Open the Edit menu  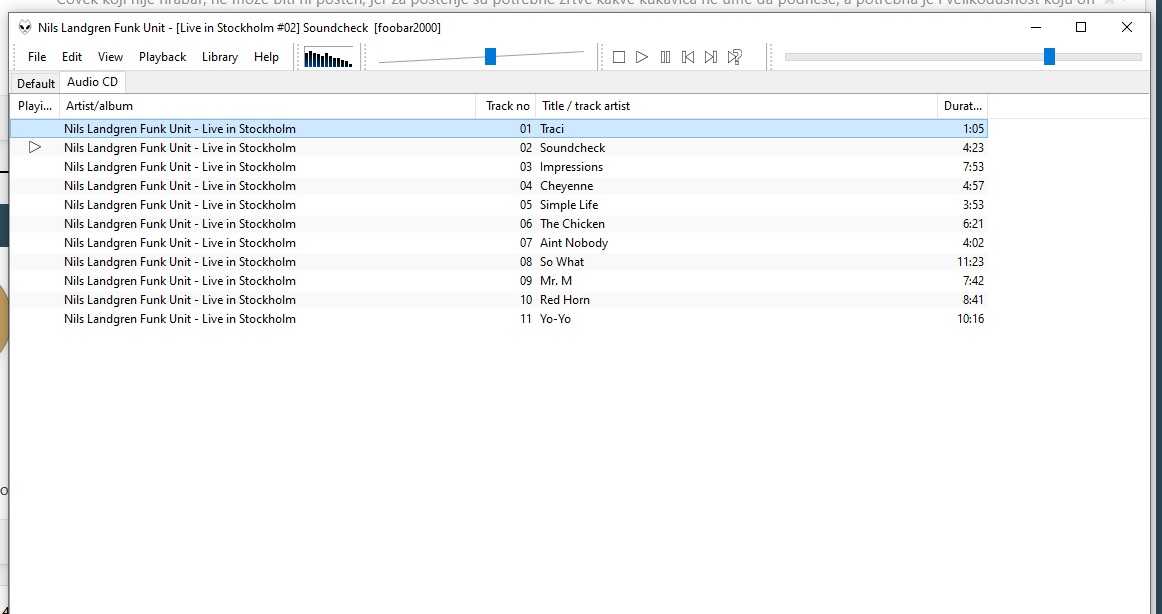pos(72,57)
